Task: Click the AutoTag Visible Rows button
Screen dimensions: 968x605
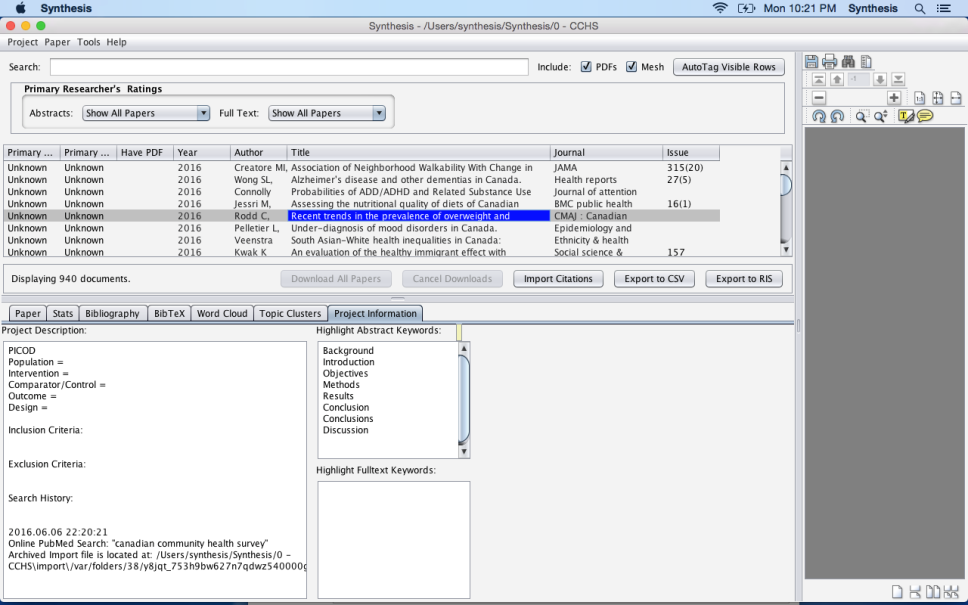Action: pyautogui.click(x=729, y=67)
